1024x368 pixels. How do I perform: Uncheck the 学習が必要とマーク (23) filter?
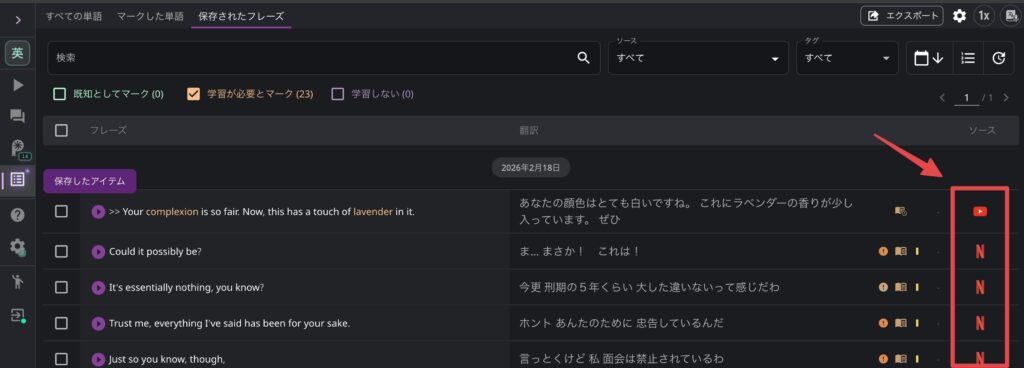coord(193,94)
